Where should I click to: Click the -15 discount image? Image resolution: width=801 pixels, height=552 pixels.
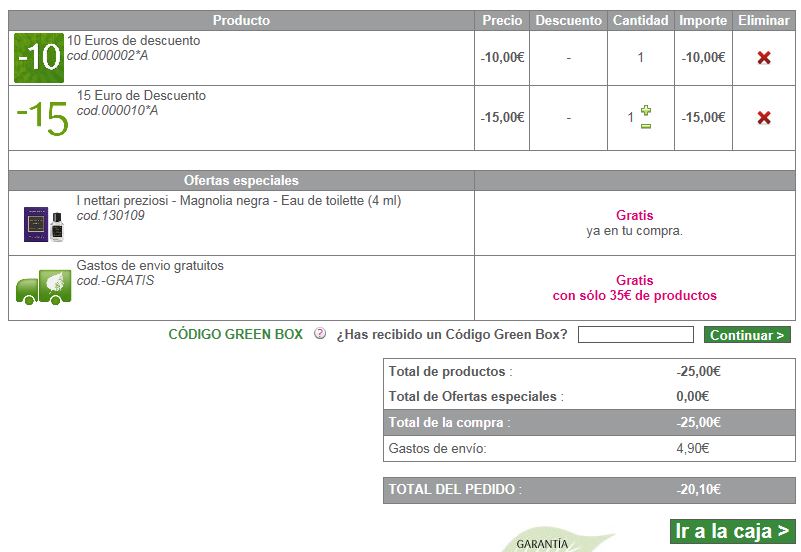click(42, 118)
